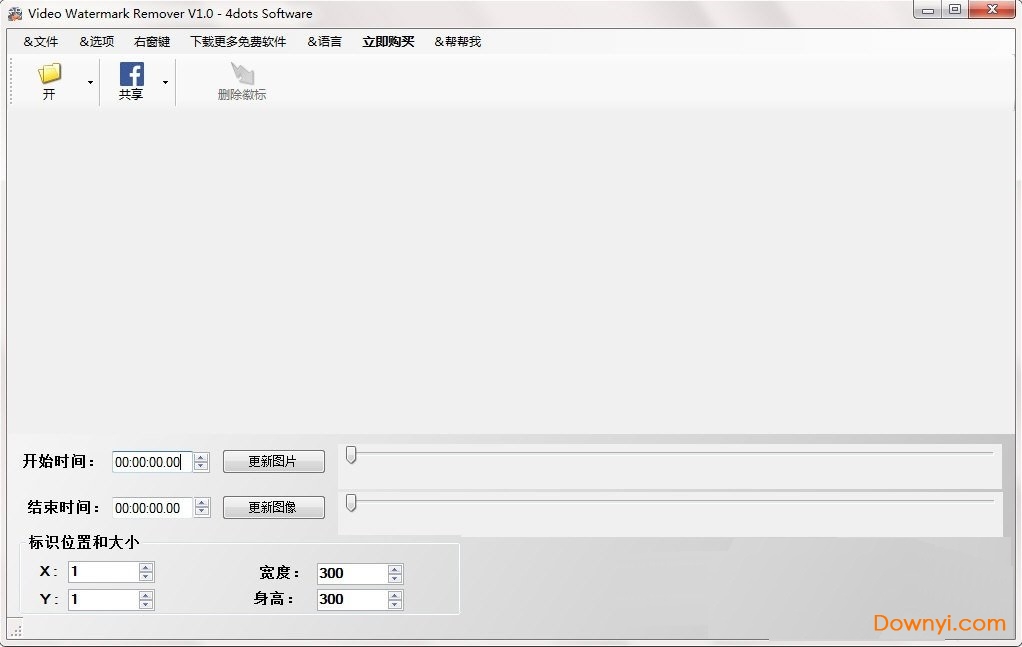
Task: Open the 文件 menu
Action: click(40, 41)
